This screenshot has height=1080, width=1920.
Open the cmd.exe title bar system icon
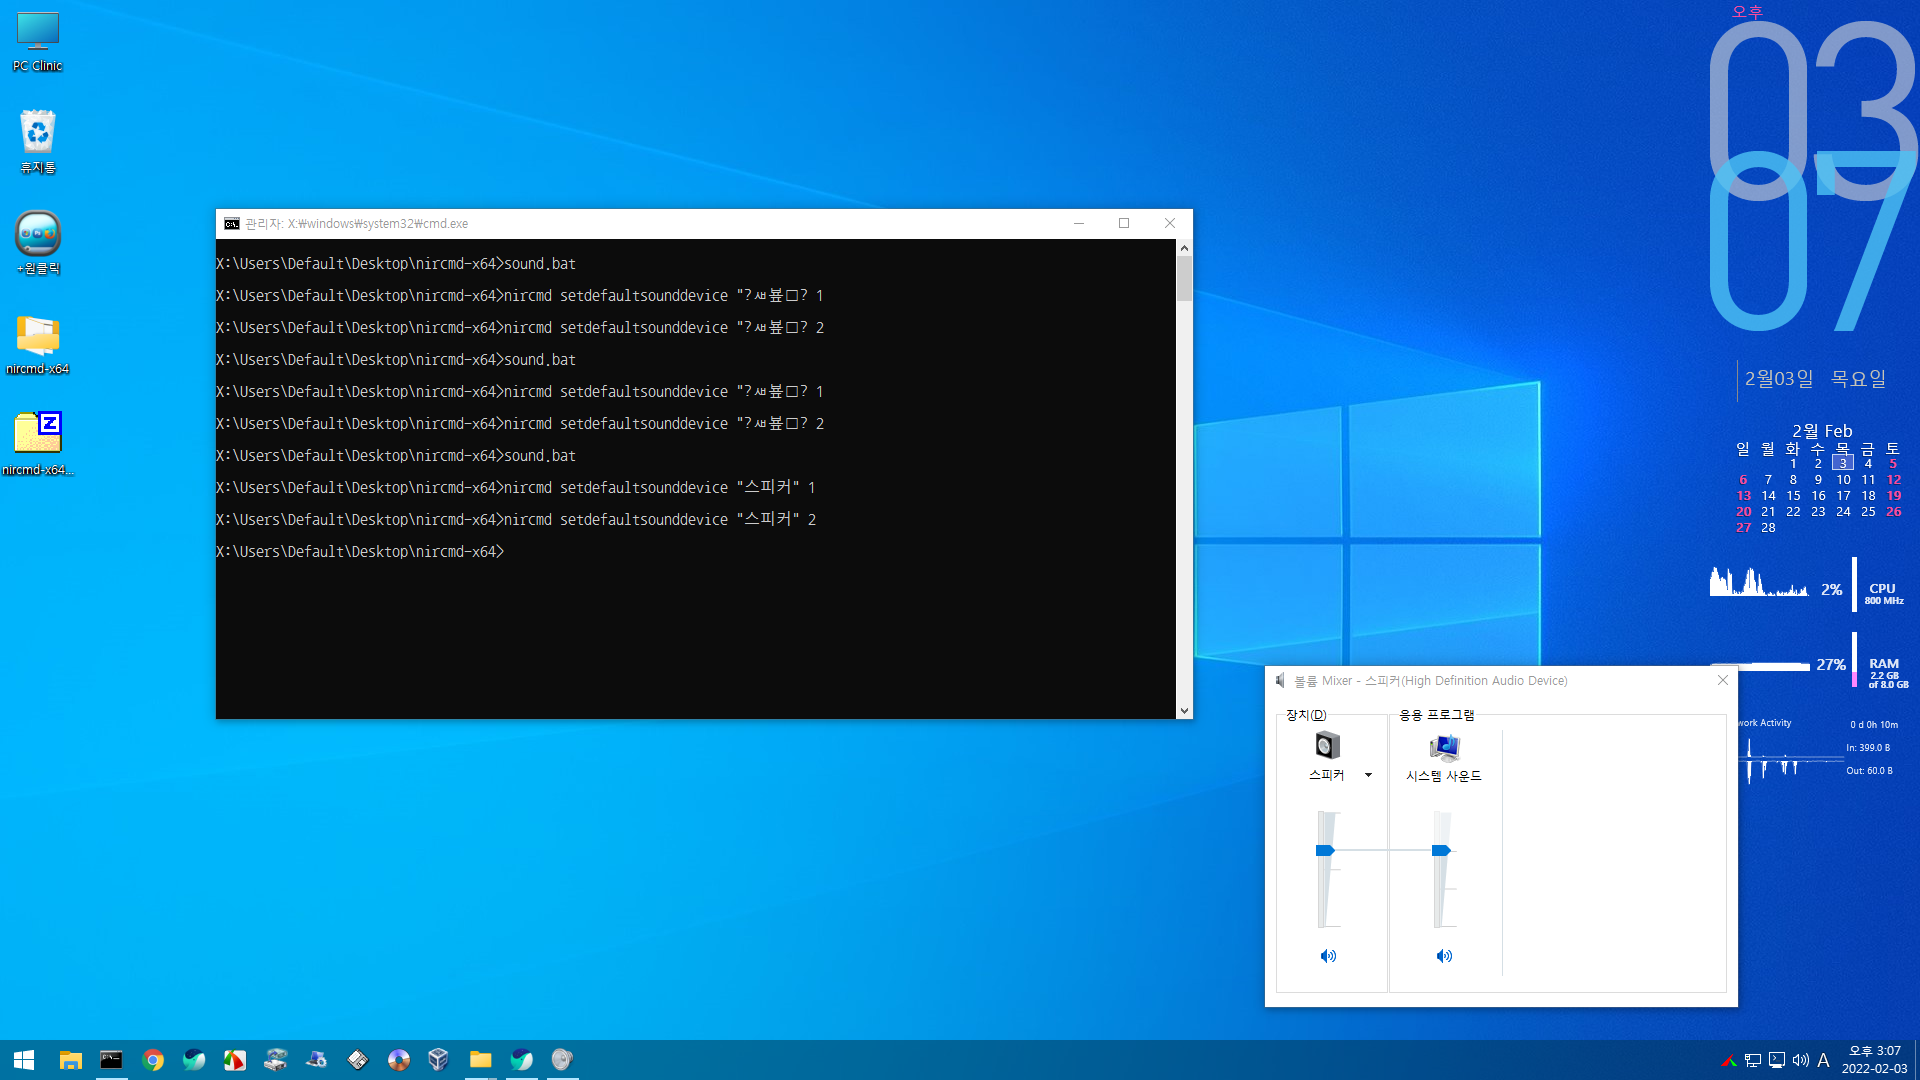[232, 223]
